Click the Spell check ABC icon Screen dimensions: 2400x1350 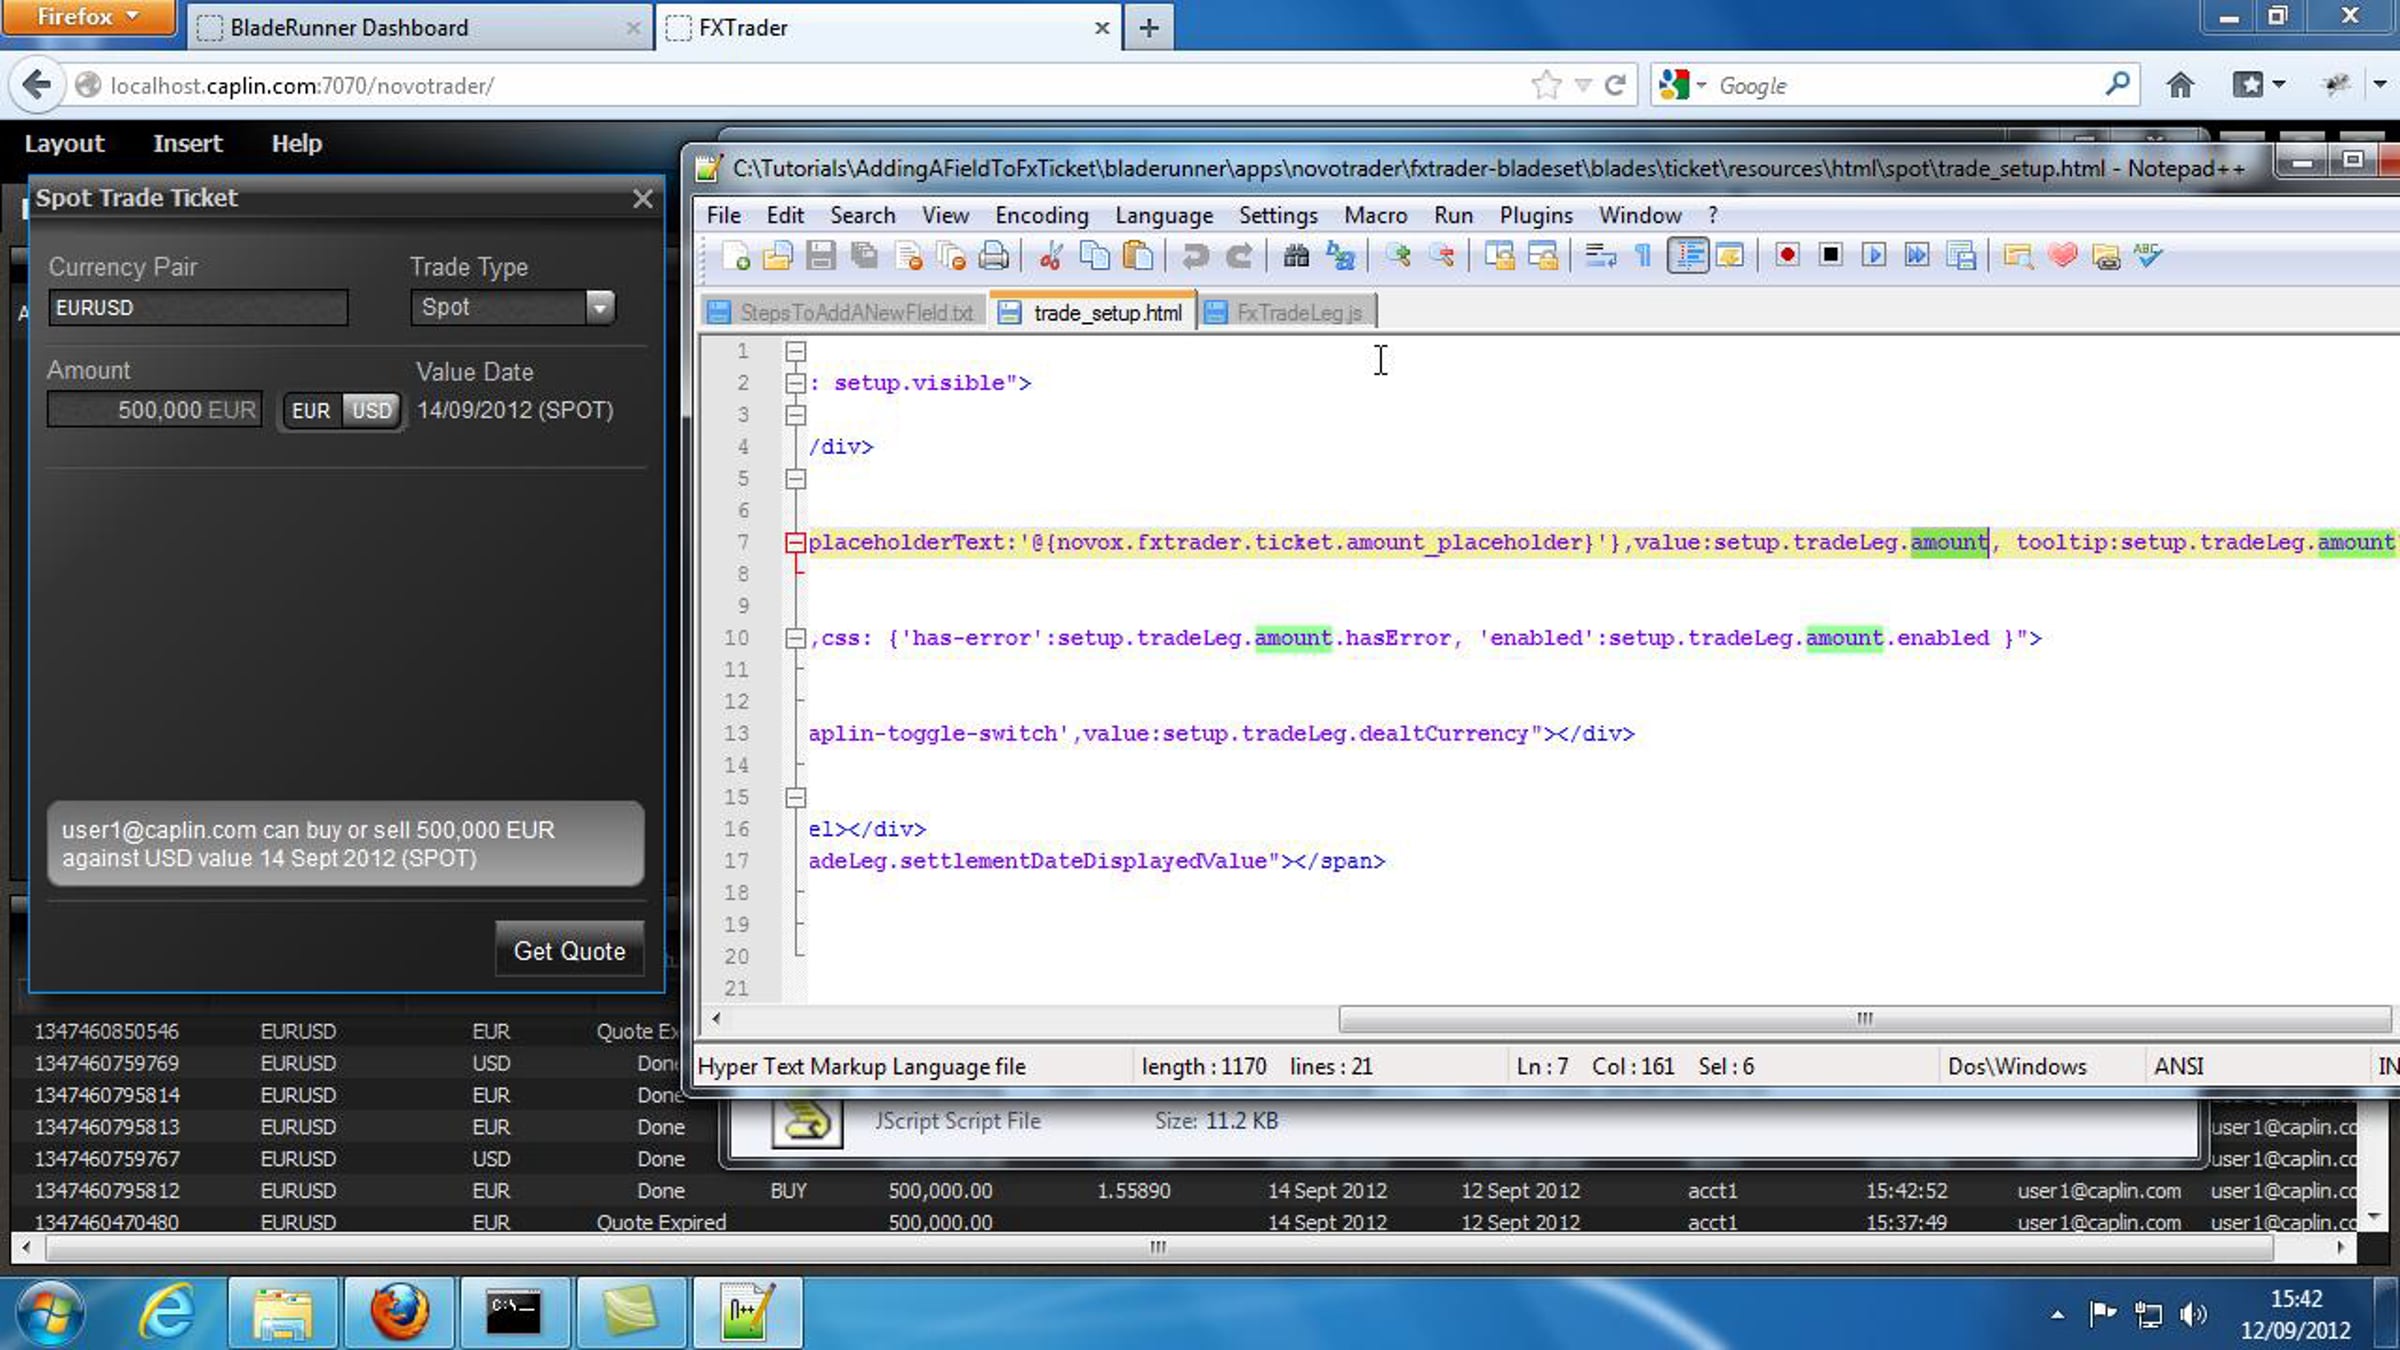coord(2148,256)
